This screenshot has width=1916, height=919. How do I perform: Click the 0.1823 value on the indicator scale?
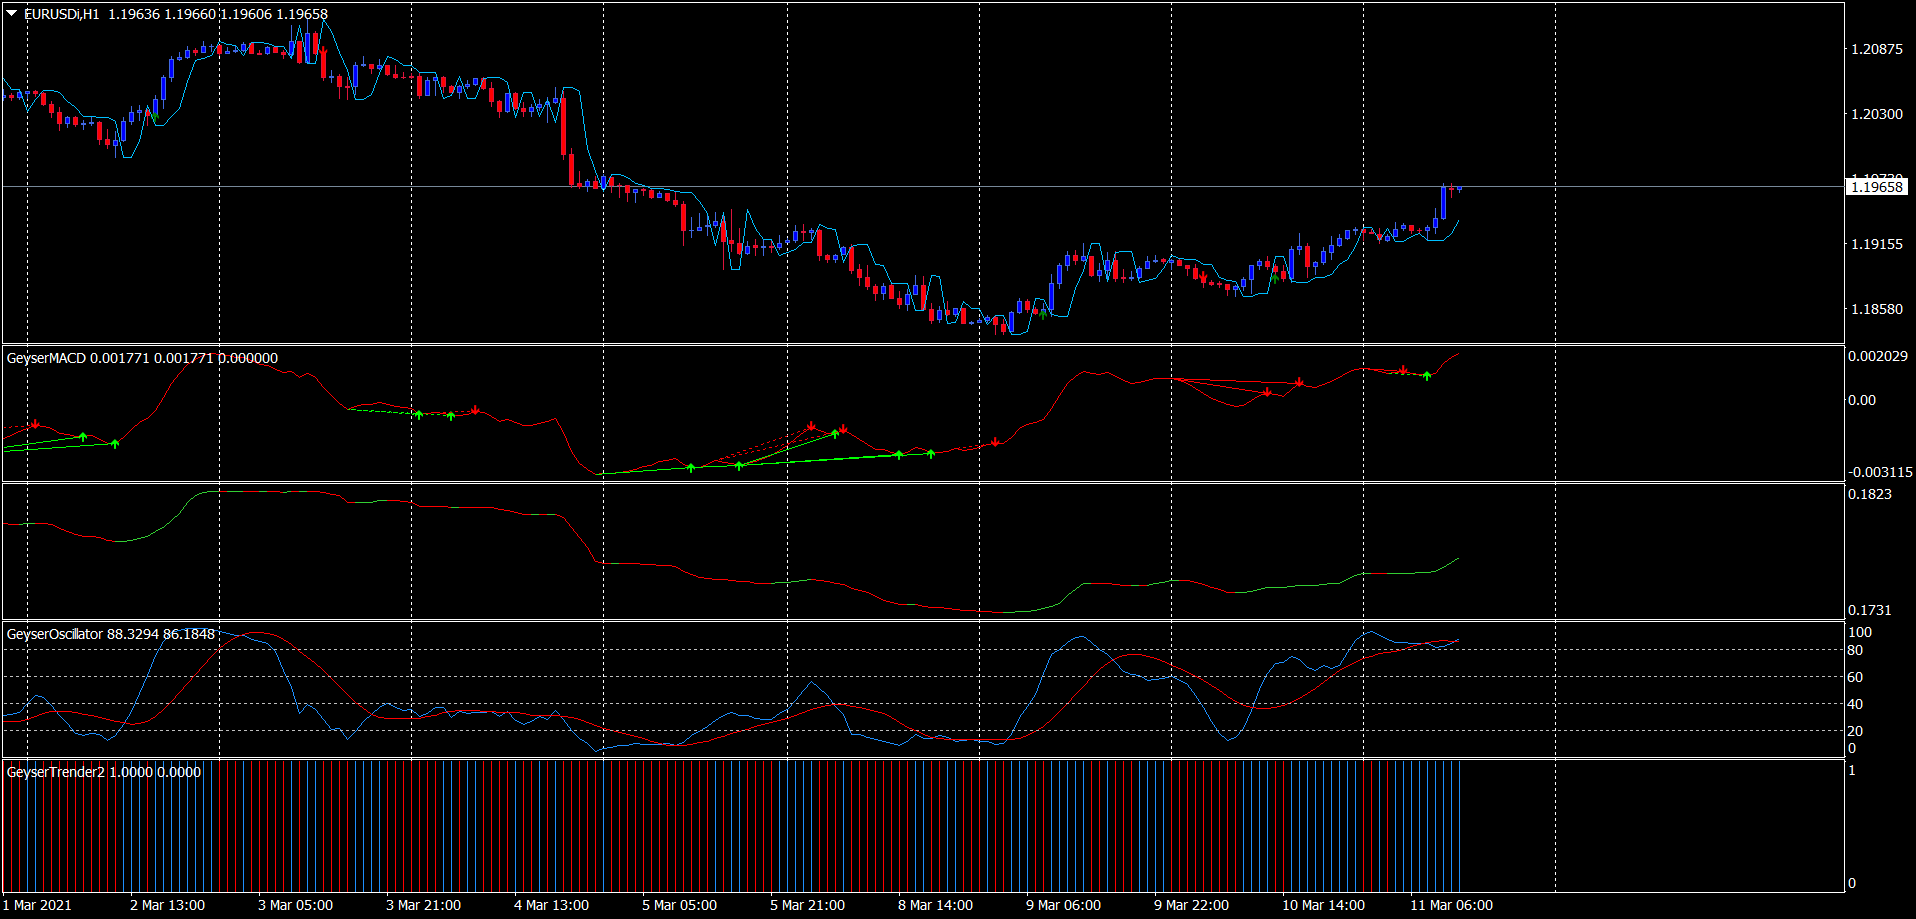(x=1869, y=494)
